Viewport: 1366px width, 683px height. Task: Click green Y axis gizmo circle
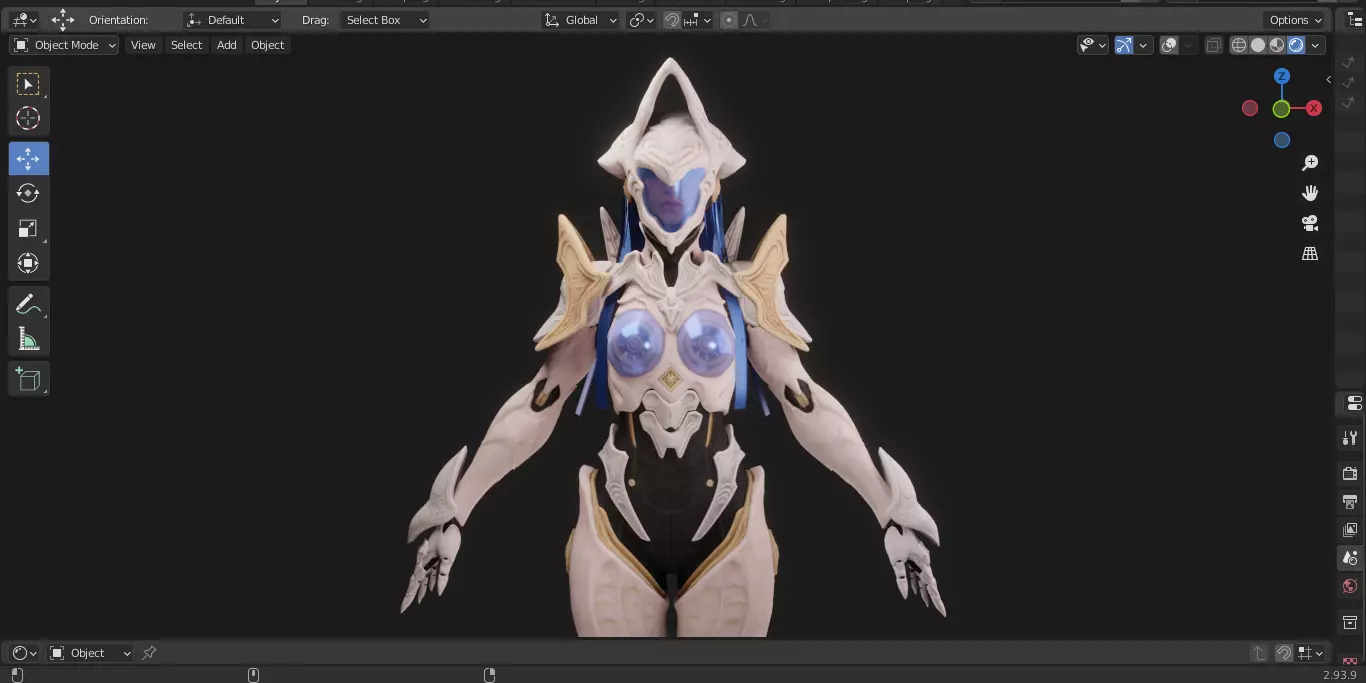point(1281,109)
